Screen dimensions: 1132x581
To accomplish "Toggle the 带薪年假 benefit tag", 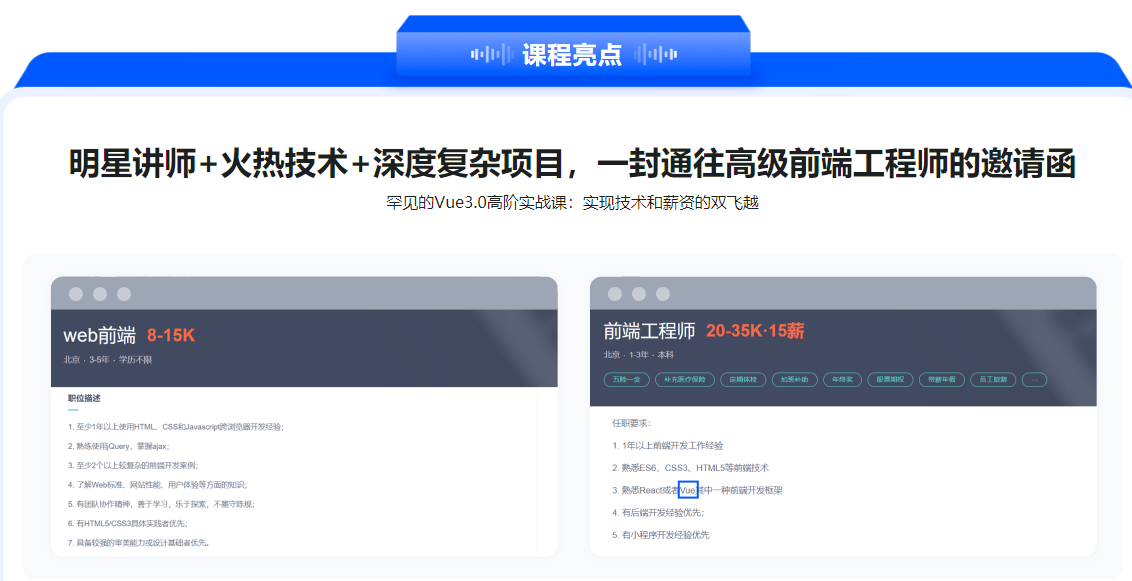I will [942, 379].
